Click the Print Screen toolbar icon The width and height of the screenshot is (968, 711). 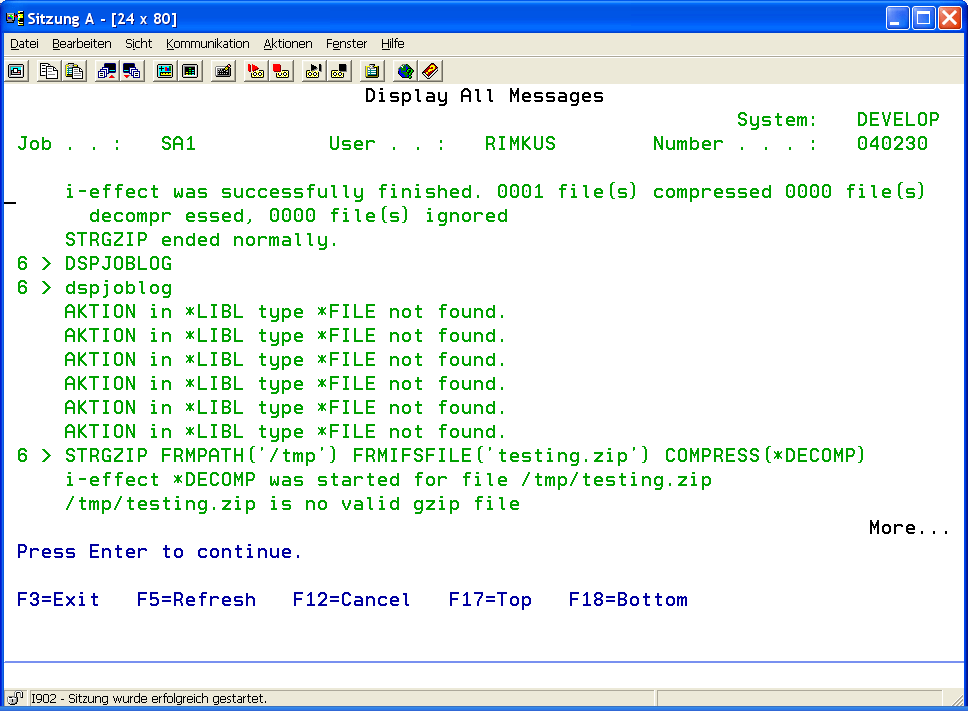(x=17, y=71)
